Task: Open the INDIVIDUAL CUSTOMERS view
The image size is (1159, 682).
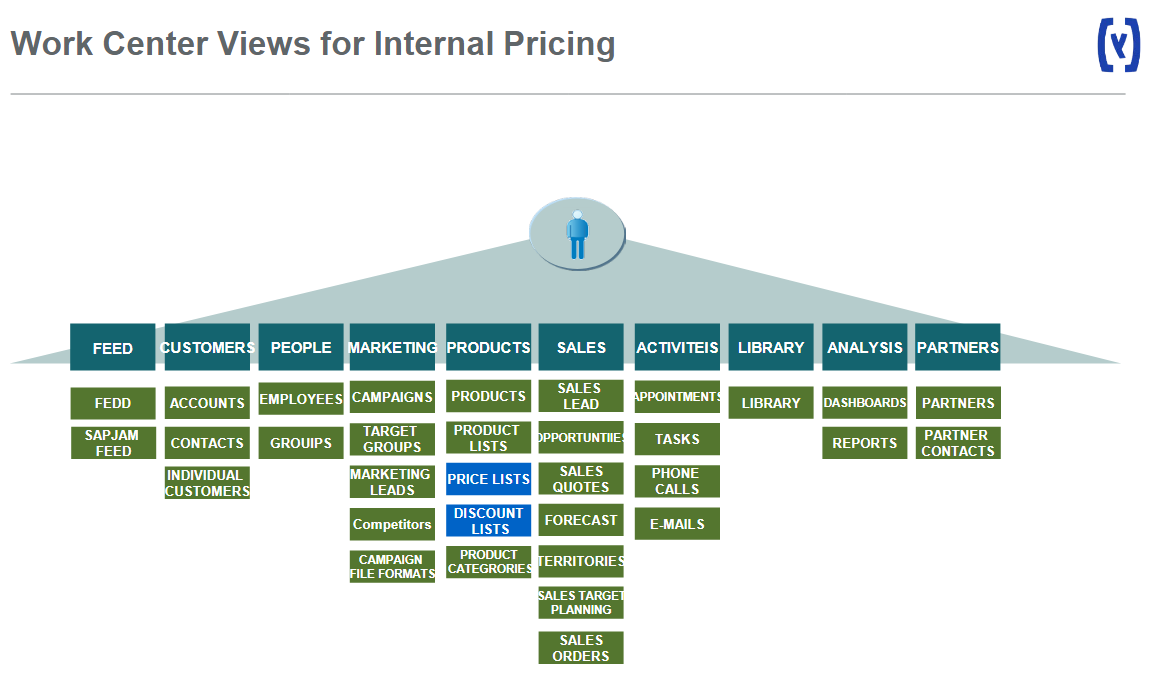Action: click(x=207, y=482)
